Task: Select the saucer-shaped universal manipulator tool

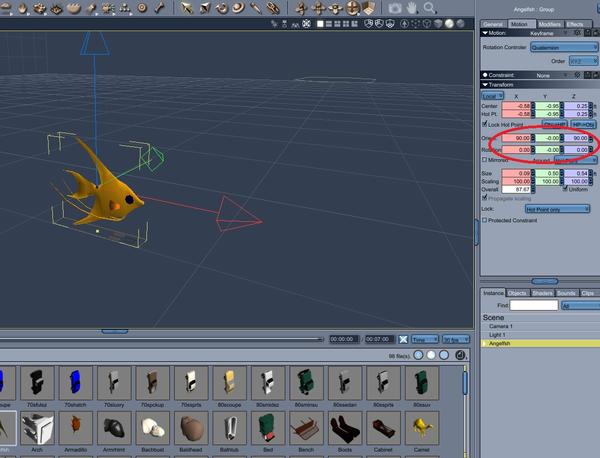Action: (x=238, y=7)
